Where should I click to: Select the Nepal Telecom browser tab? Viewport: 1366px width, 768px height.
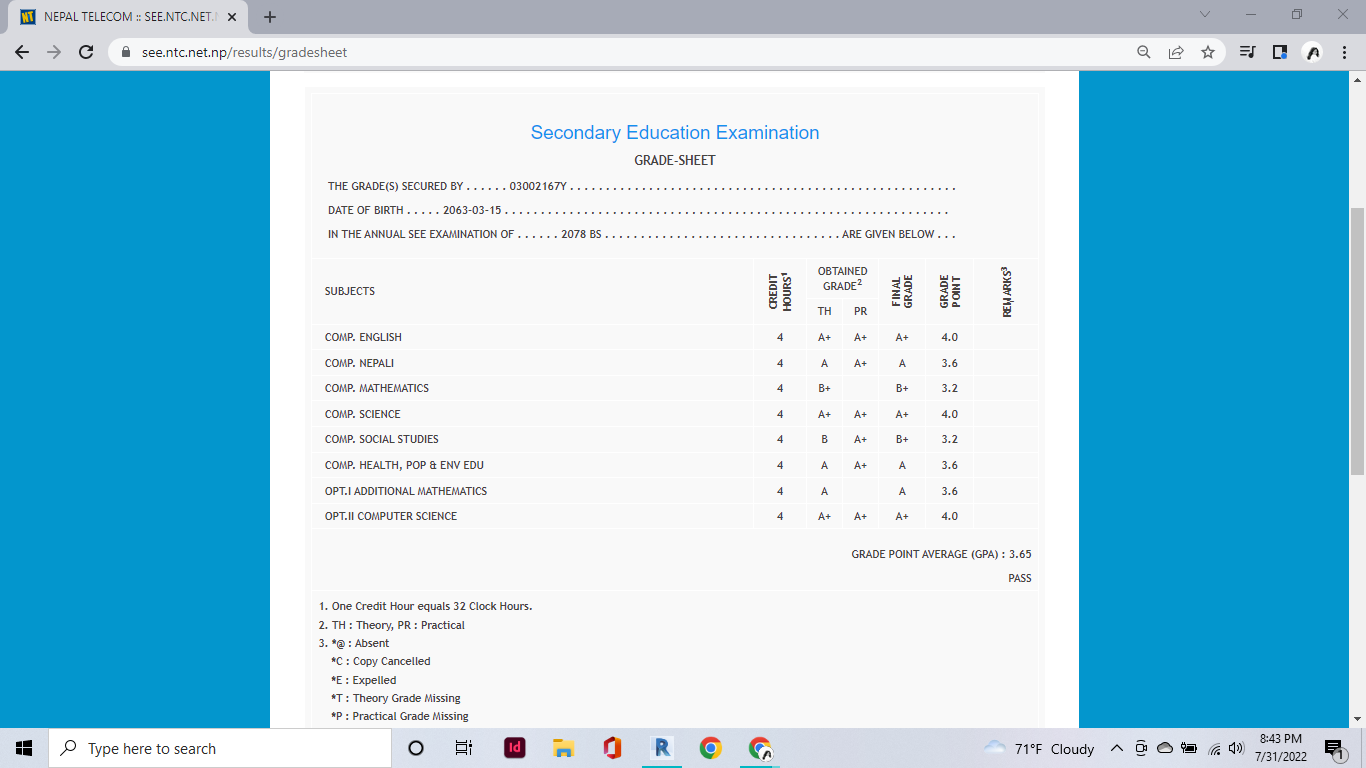pyautogui.click(x=120, y=17)
